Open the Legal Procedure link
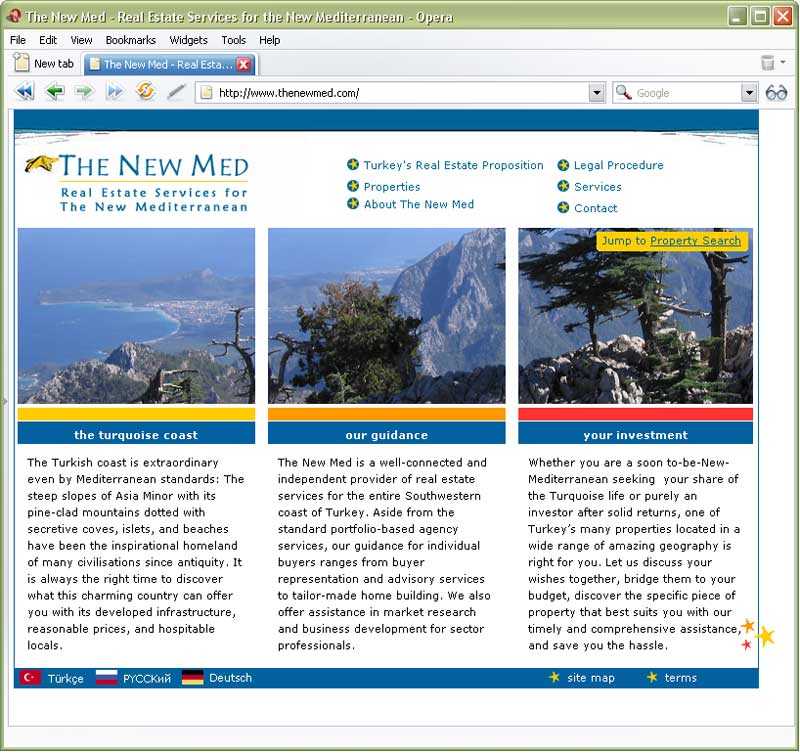The height and width of the screenshot is (753, 800). point(618,165)
